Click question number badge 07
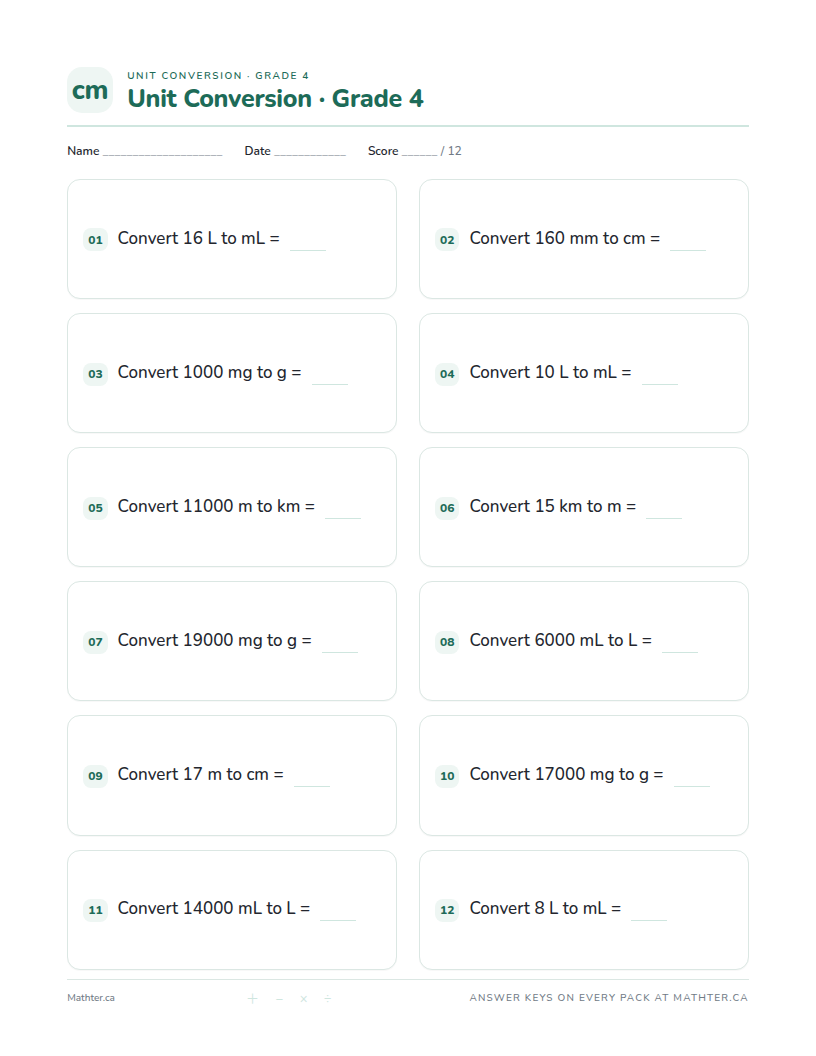Screen dimensions: 816x1056 click(x=95, y=641)
